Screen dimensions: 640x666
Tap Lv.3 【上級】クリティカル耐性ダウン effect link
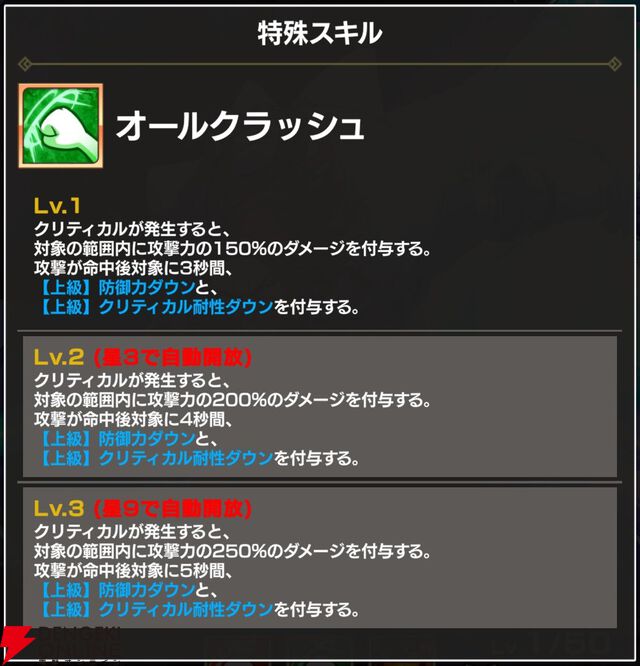[x=154, y=609]
